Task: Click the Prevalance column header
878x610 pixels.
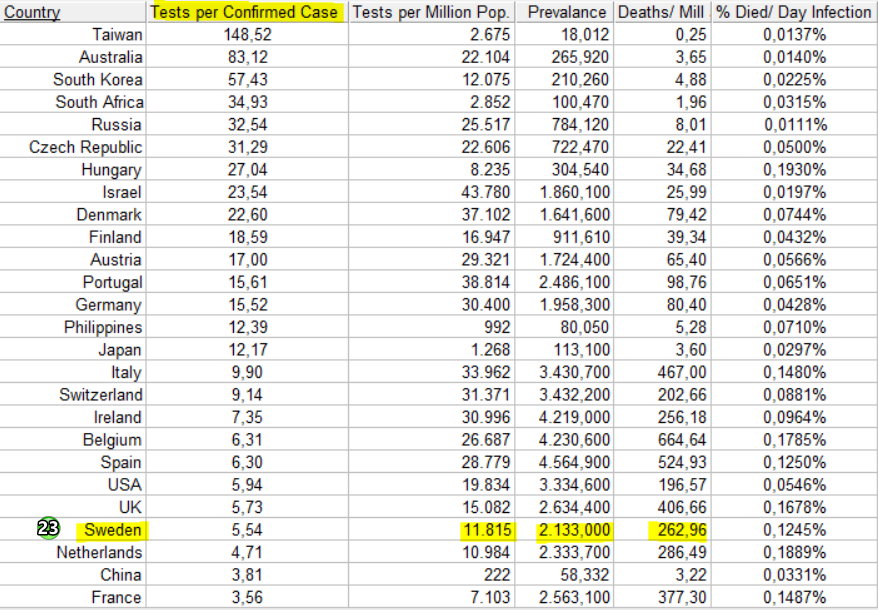Action: click(x=564, y=12)
